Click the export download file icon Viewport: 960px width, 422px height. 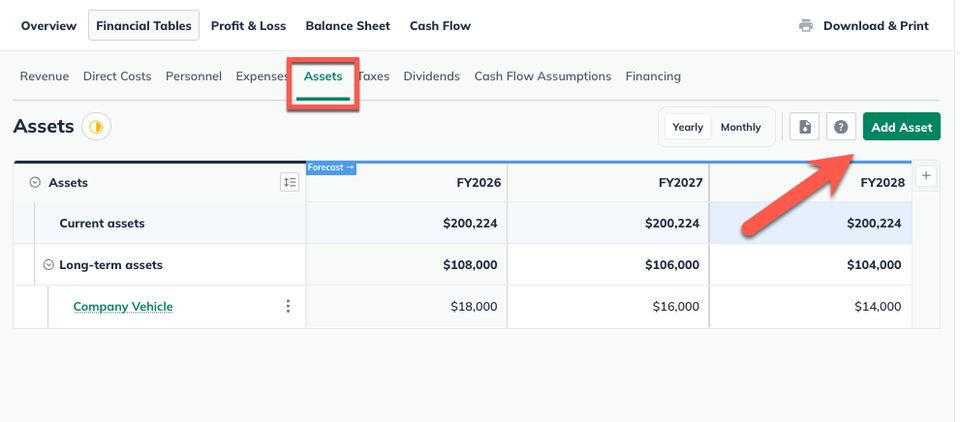click(804, 127)
